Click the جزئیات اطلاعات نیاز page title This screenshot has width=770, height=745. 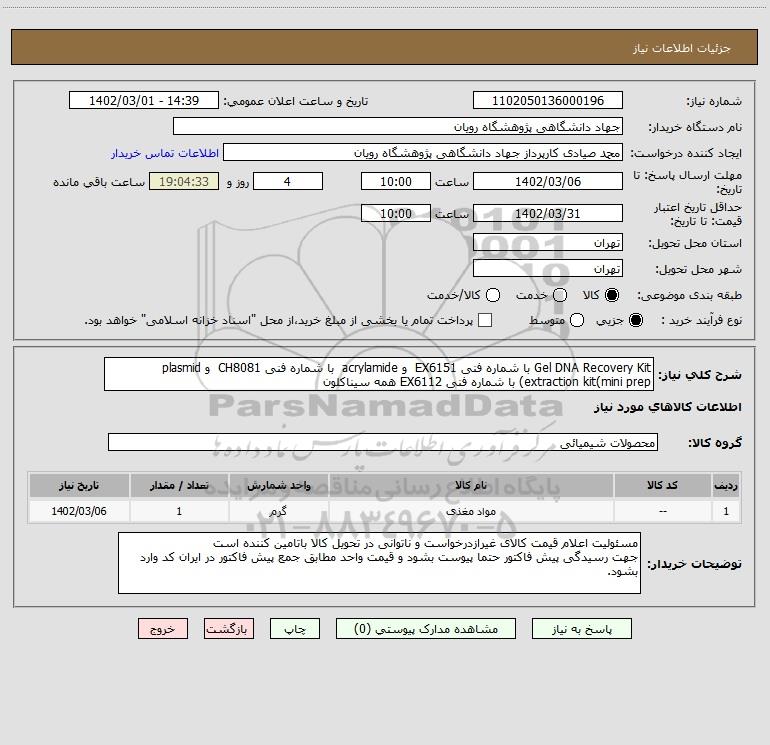(x=682, y=48)
